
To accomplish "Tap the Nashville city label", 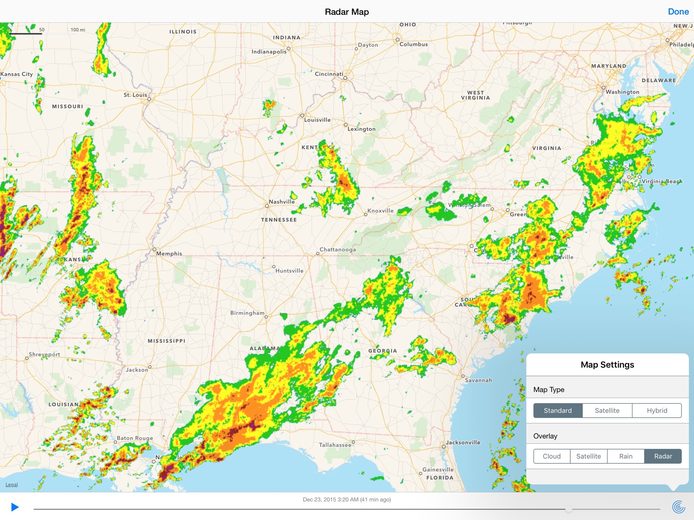I will pos(281,202).
